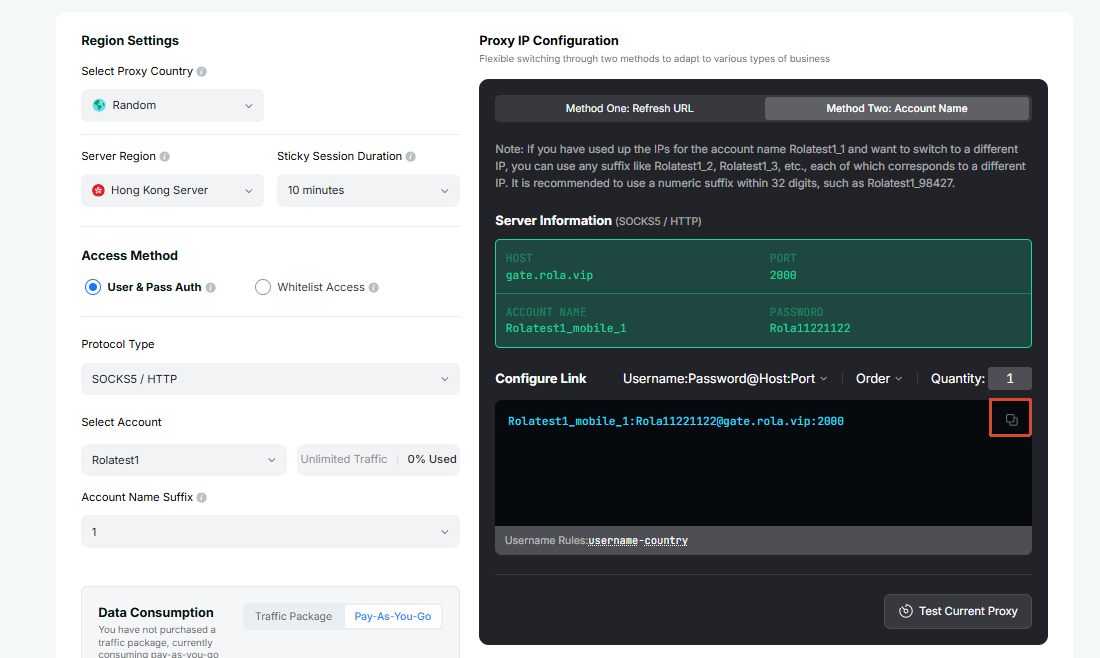The width and height of the screenshot is (1100, 658).
Task: Click the Hong Kong flag icon
Action: (x=98, y=190)
